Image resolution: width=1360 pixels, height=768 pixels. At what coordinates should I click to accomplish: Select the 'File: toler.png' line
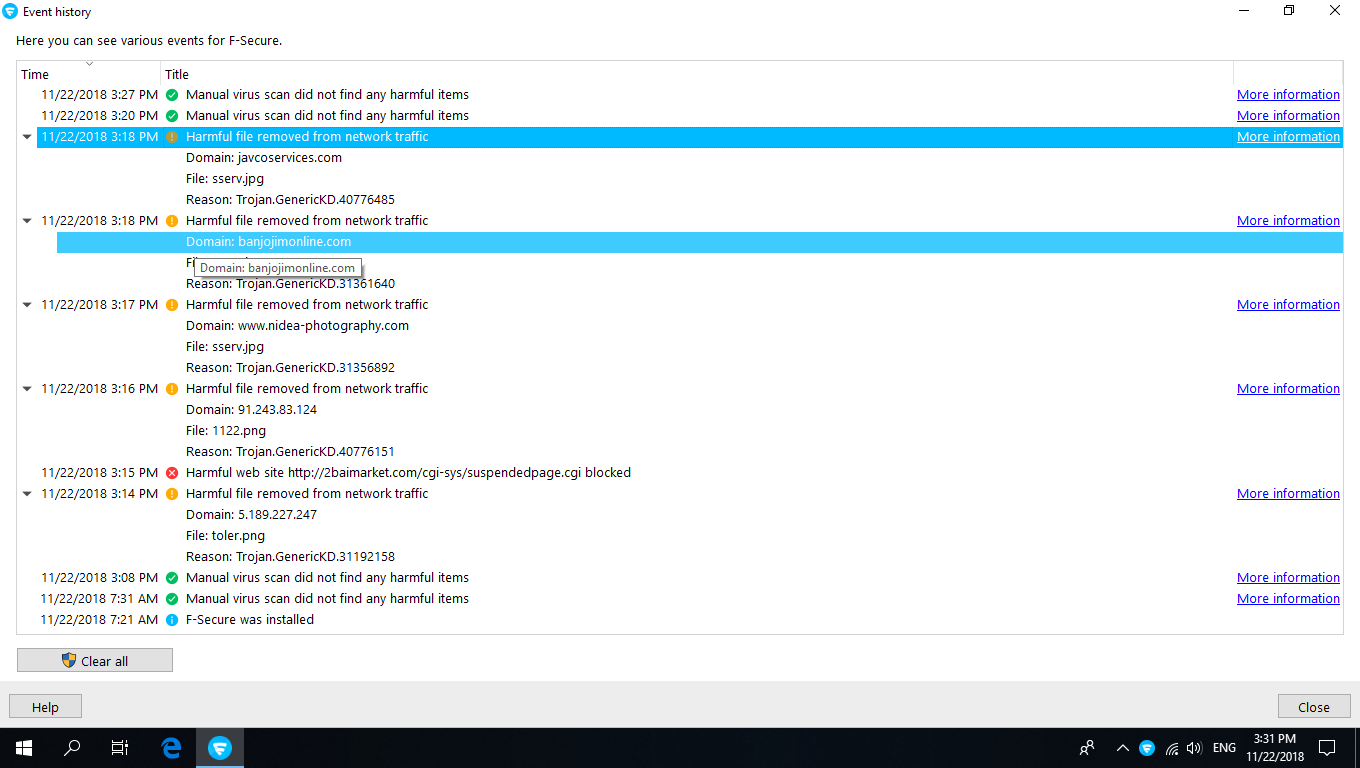[223, 536]
